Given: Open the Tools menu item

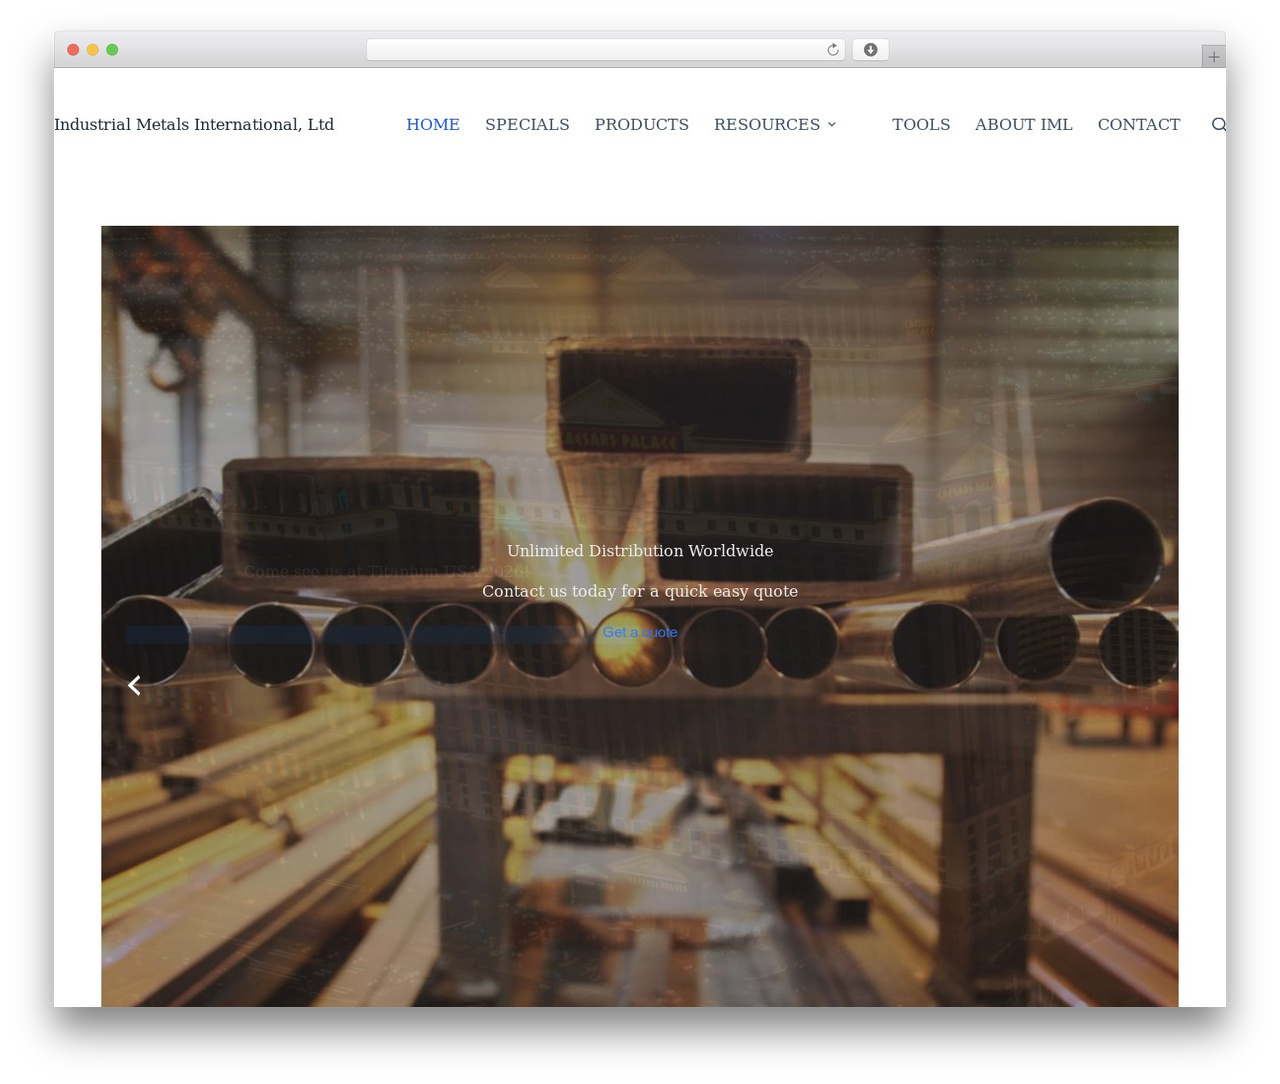Looking at the screenshot, I should coord(921,124).
